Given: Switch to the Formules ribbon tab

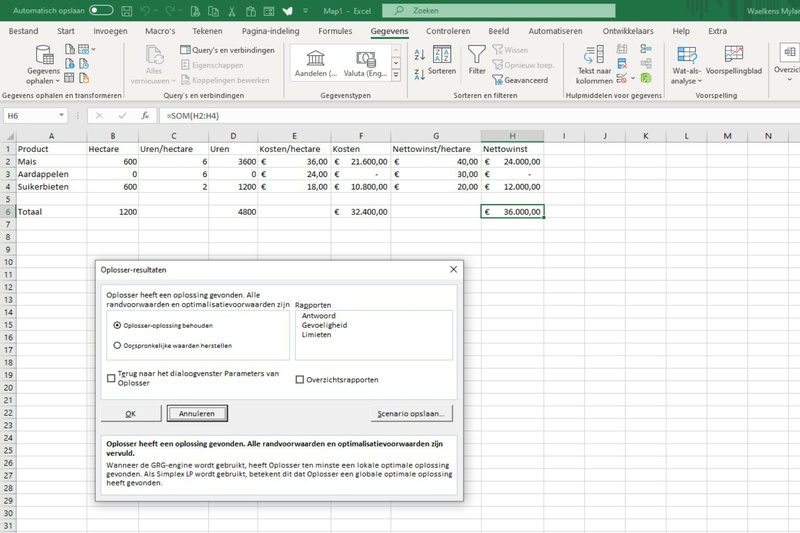Looking at the screenshot, I should click(335, 31).
